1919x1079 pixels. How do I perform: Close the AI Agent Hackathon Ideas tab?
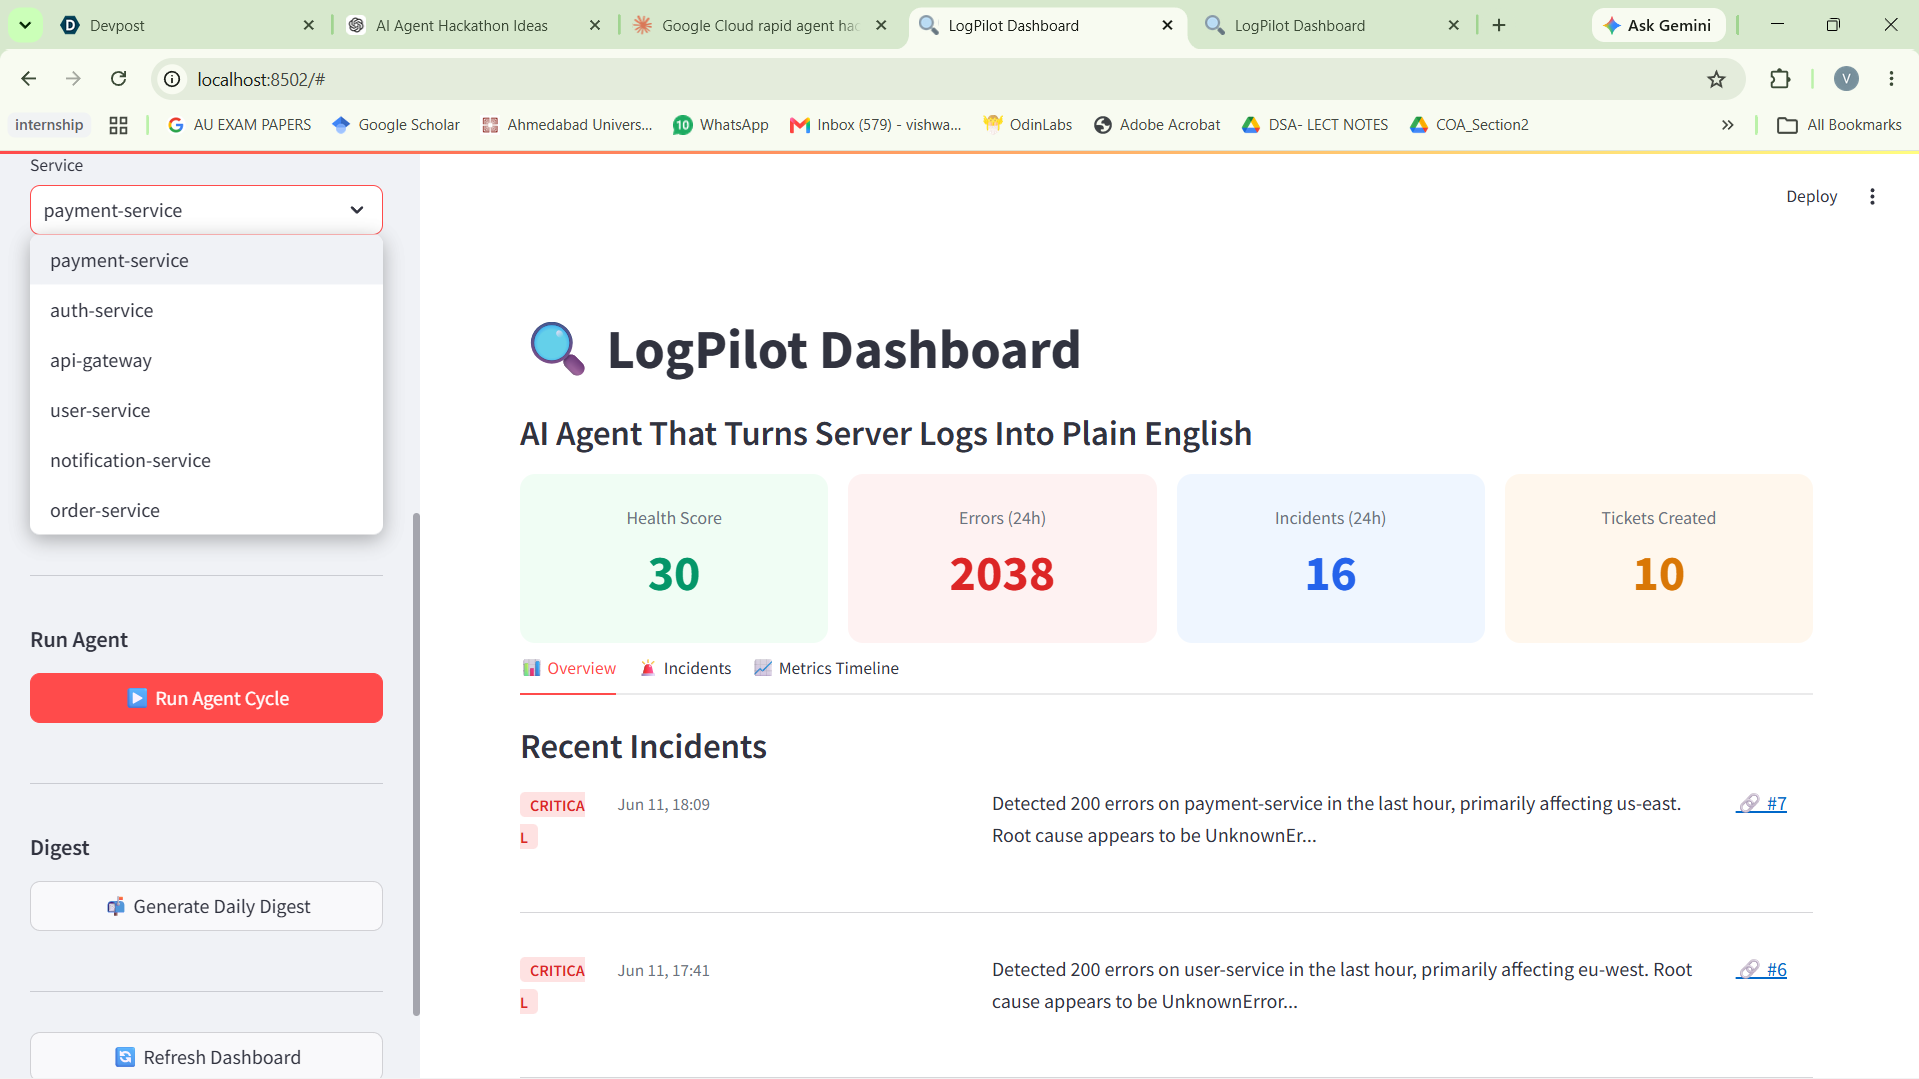tap(595, 25)
